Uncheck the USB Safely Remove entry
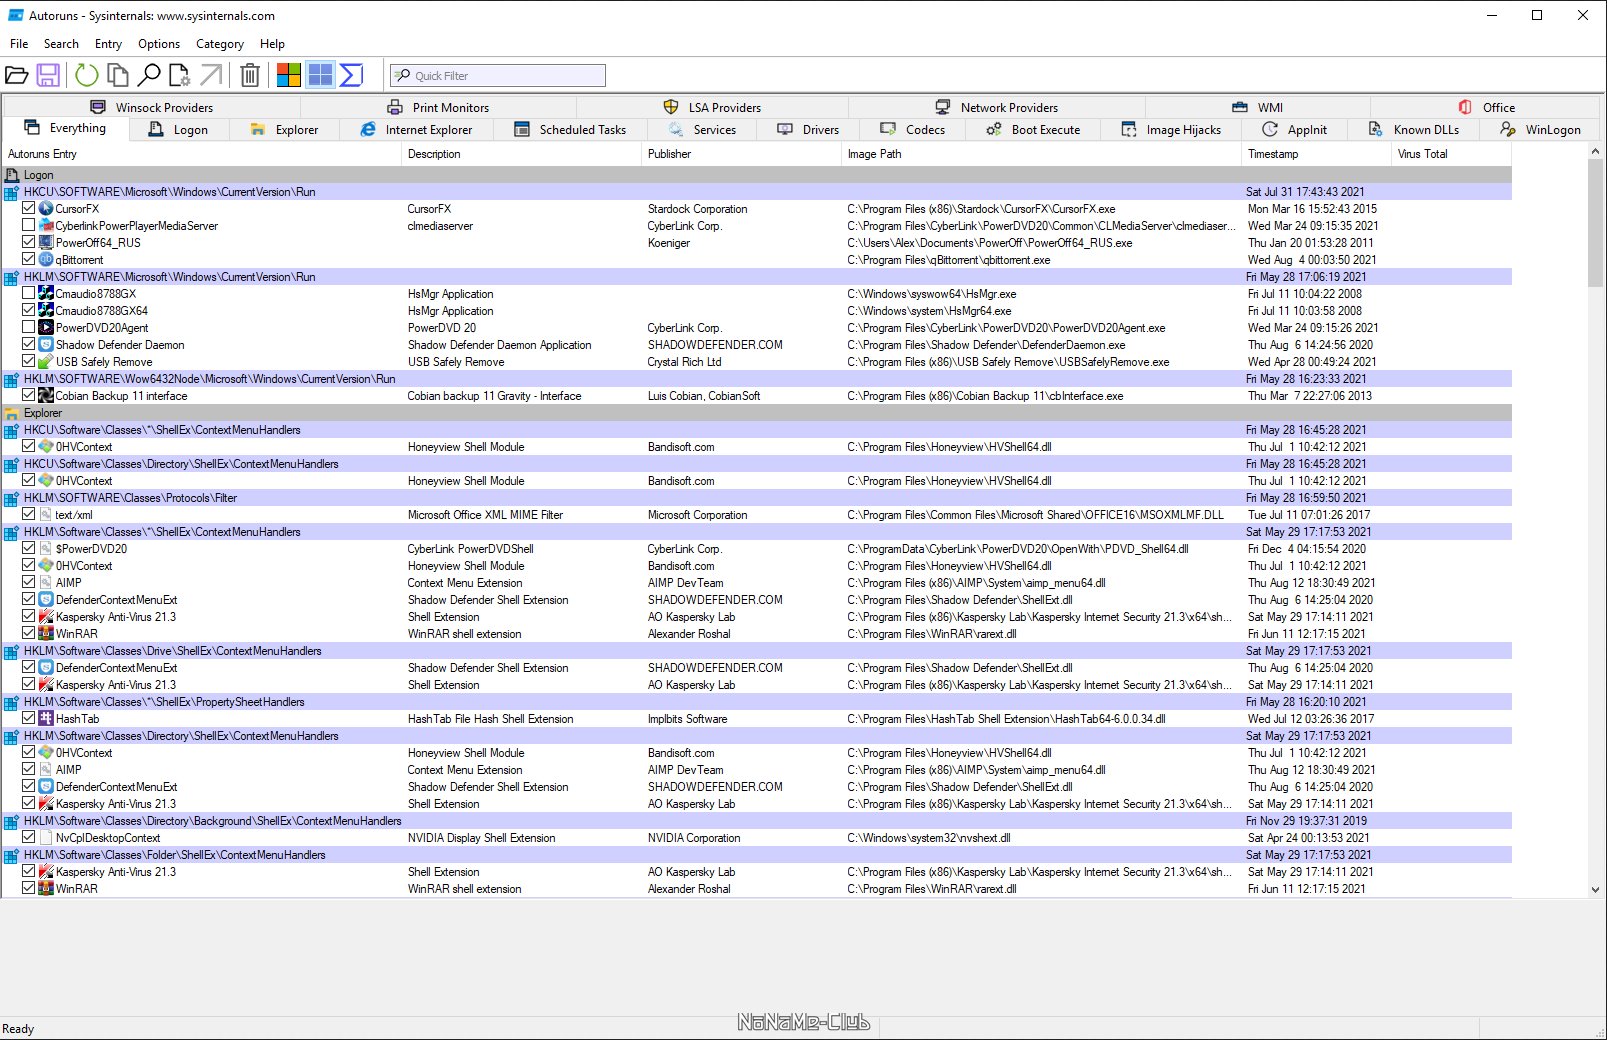The image size is (1607, 1040). [28, 362]
